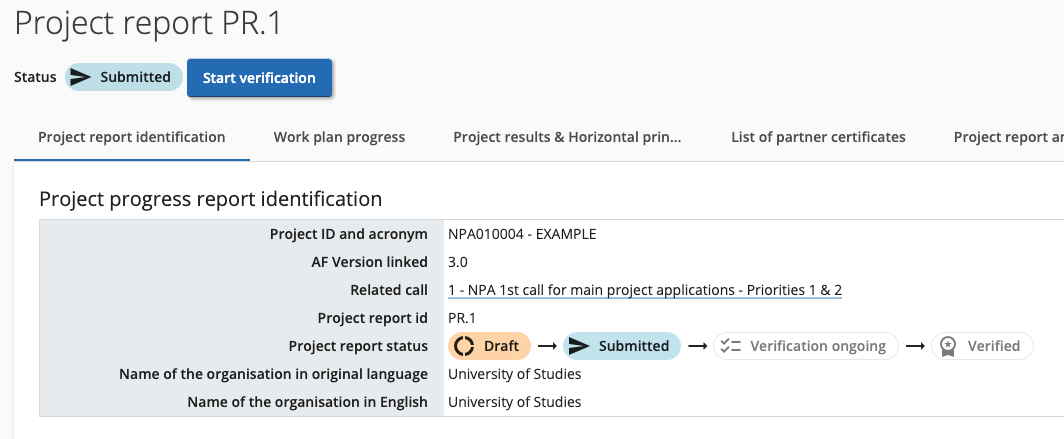1064x439 pixels.
Task: Open the NPA 1st call related call link
Action: [x=645, y=290]
